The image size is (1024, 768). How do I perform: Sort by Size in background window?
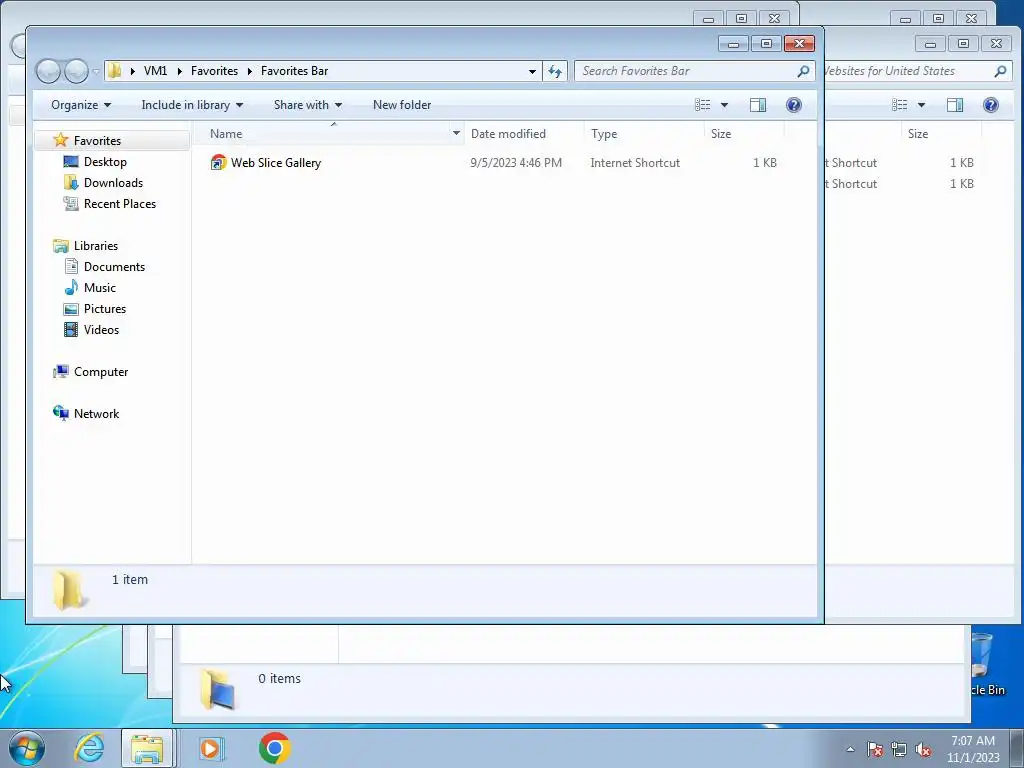tap(918, 134)
